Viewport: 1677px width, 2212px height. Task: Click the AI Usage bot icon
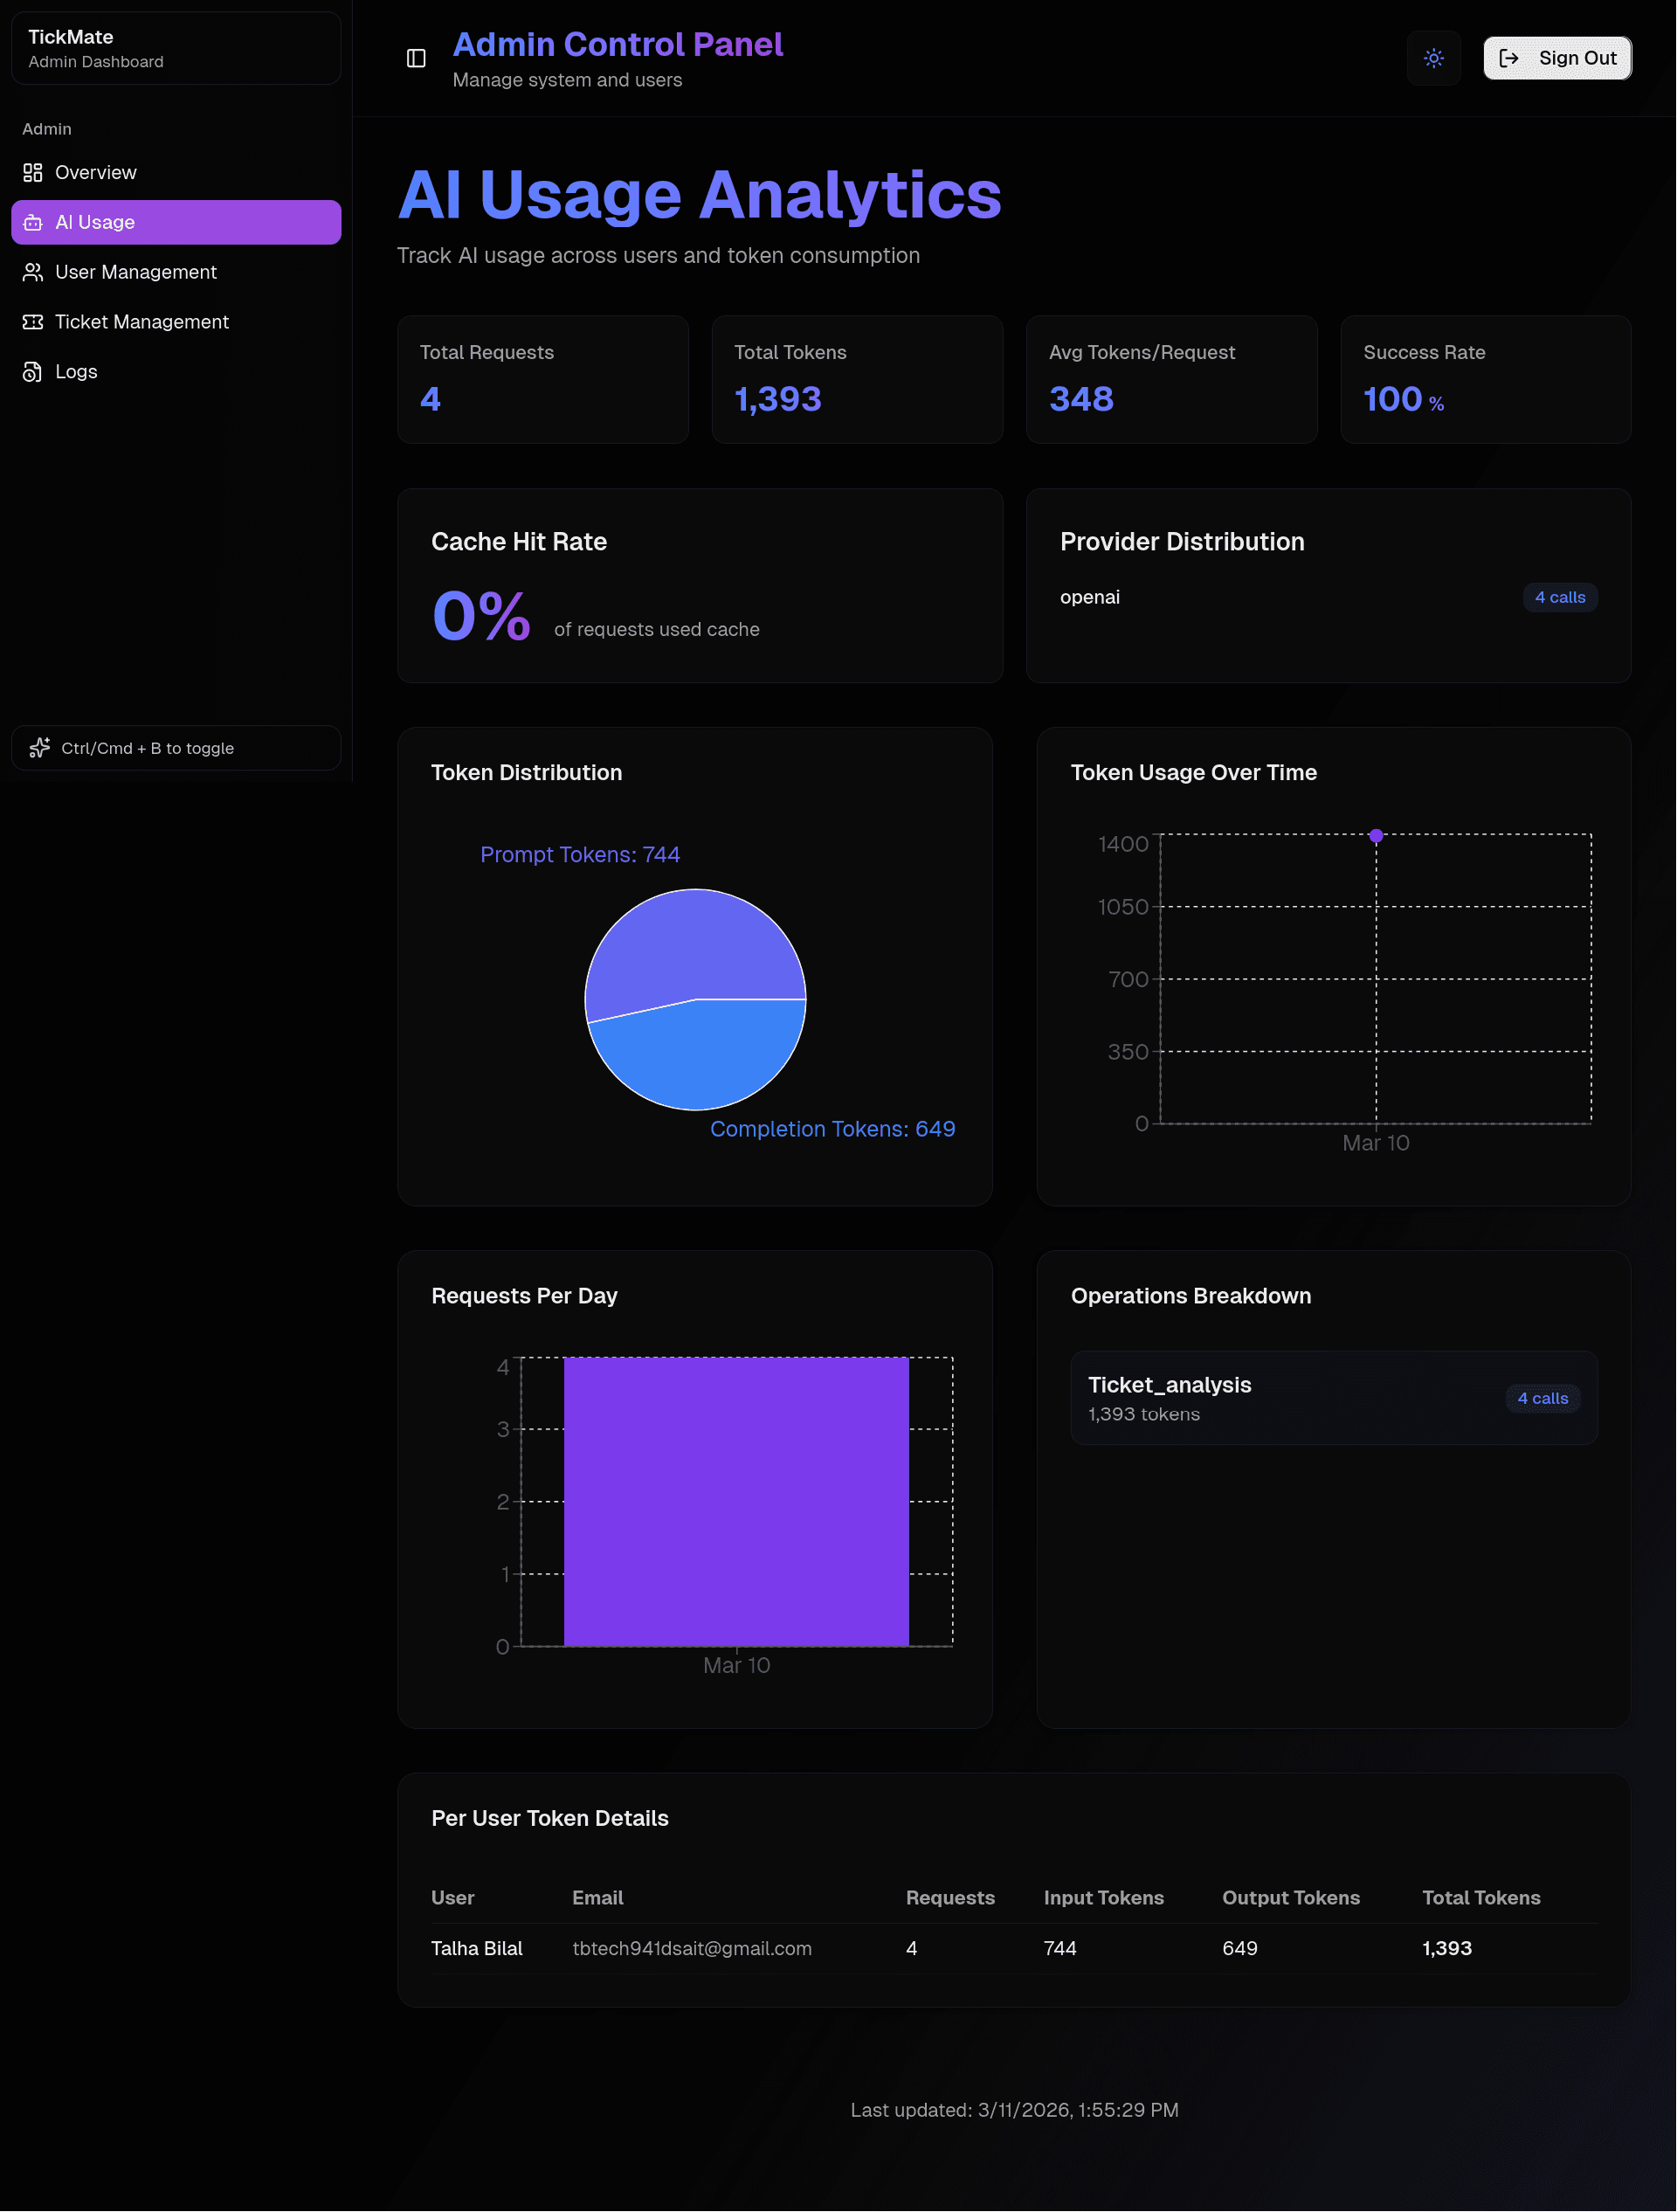pyautogui.click(x=33, y=222)
